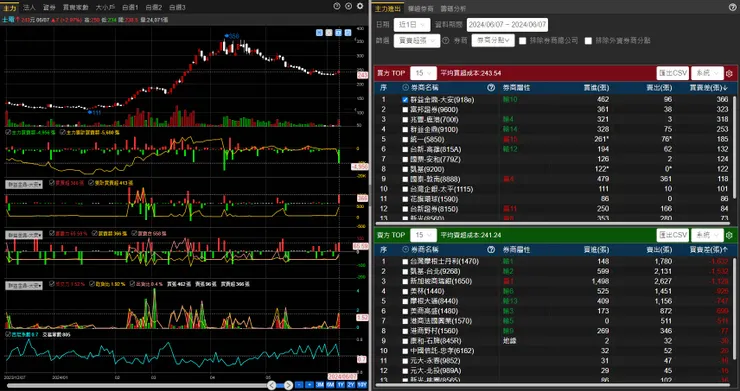The width and height of the screenshot is (740, 391).
Task: Tick the 富邦證券(9600) row checkbox
Action: tap(405, 110)
